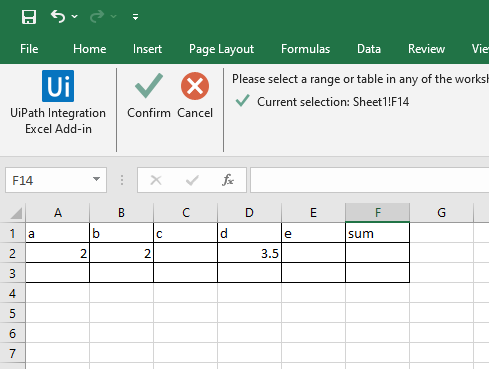
Task: Click inside the formula bar input
Action: [370, 180]
